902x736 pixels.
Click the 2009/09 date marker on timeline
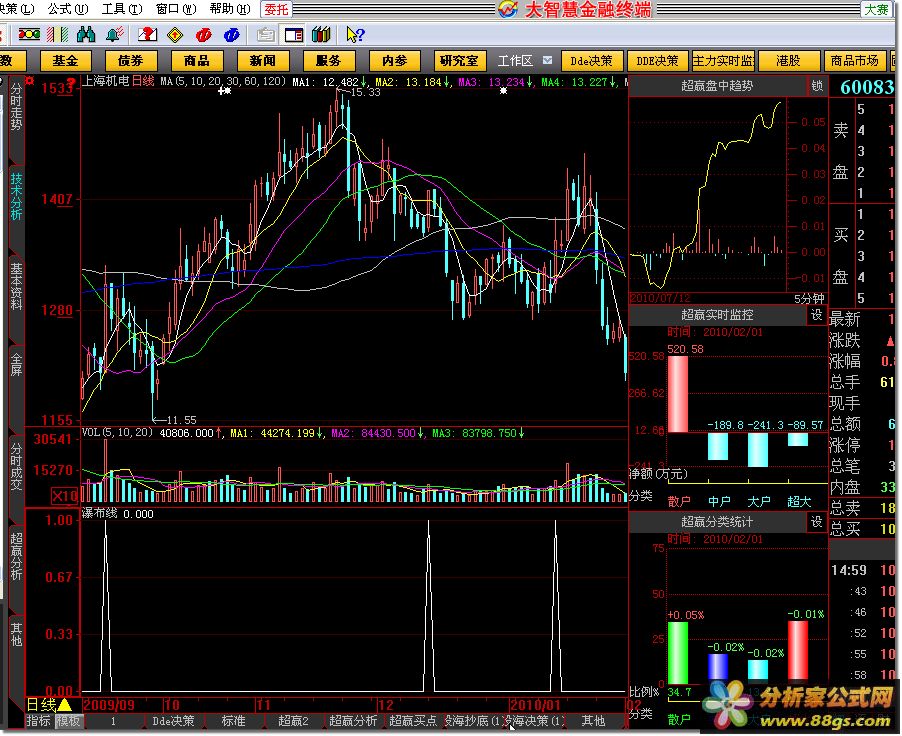click(x=108, y=705)
